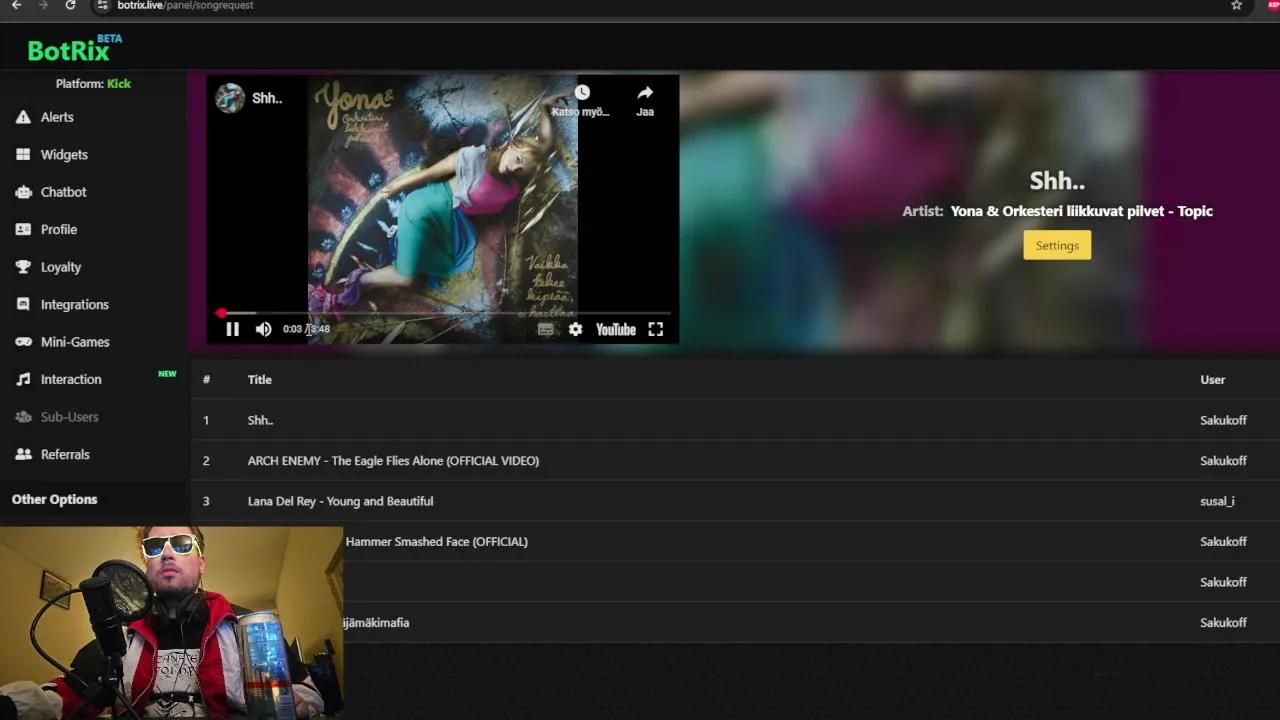This screenshot has width=1280, height=720.
Task: Select ARCH ENEMY - The Eagle Flies Alone row
Action: tap(735, 461)
